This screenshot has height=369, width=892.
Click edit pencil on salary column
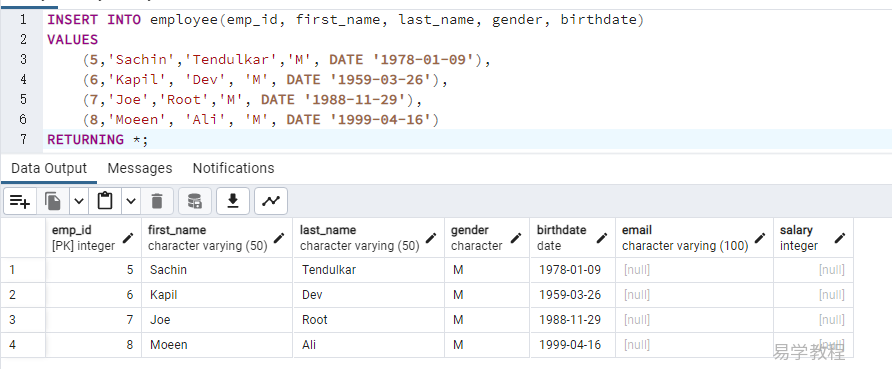840,238
